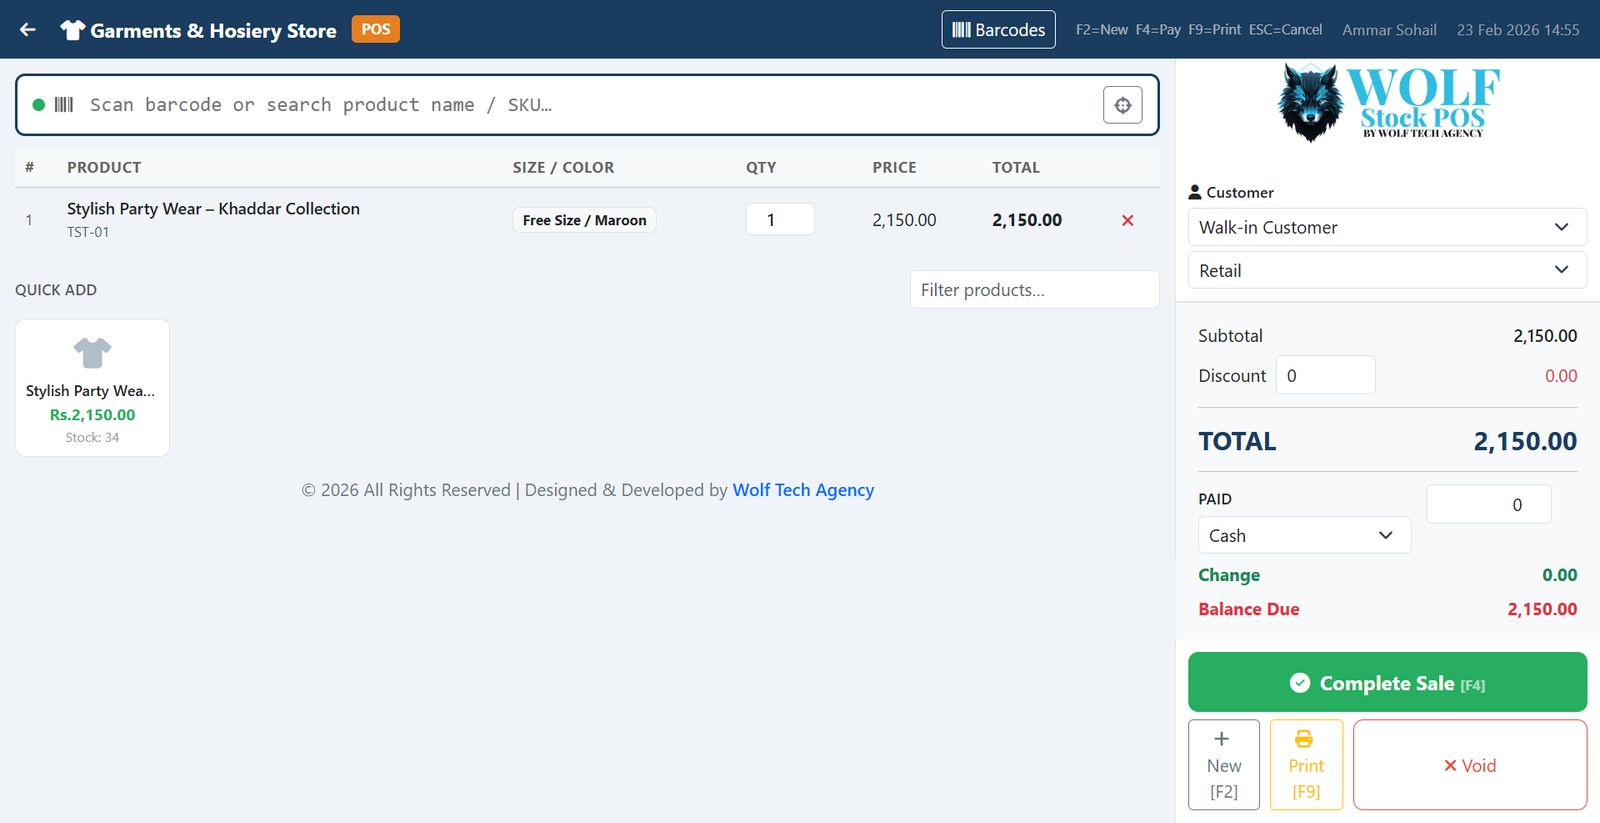Open the Cash payment method dropdown
Screen dimensions: 1600x823
1303,535
